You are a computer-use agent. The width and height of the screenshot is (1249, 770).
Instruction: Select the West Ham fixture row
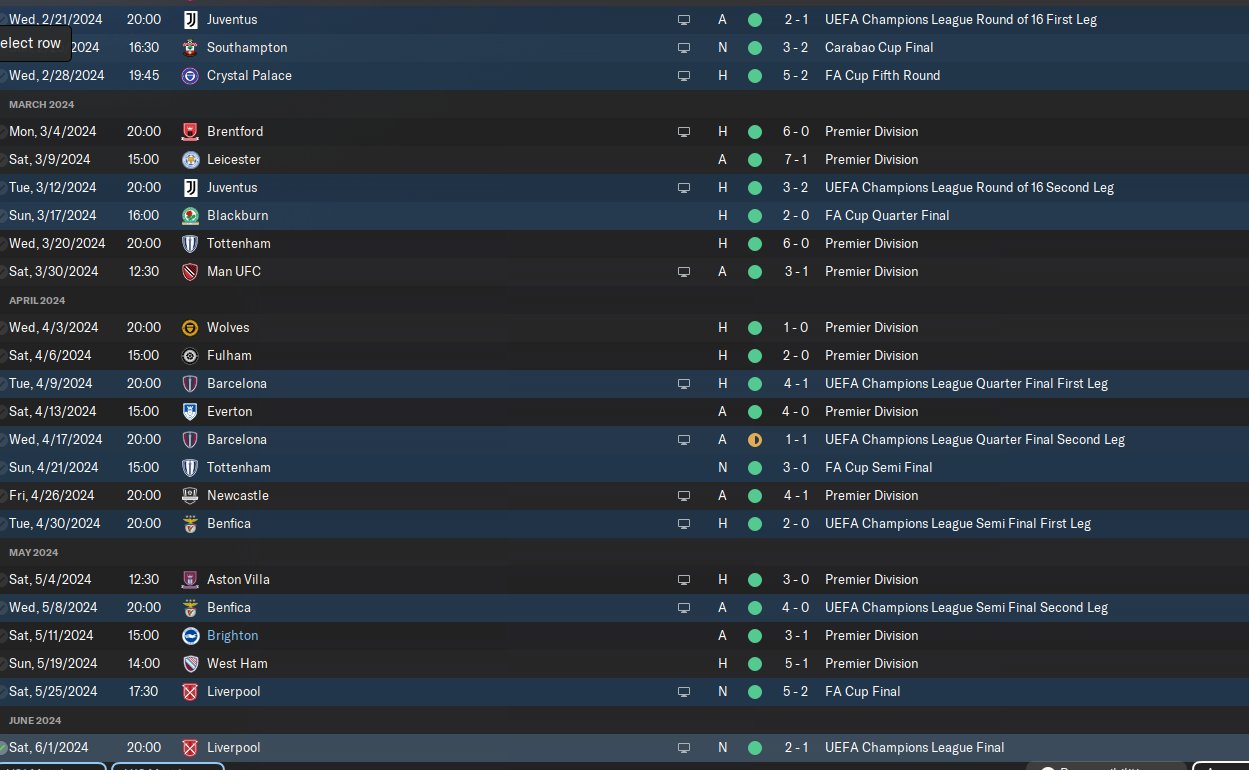(x=624, y=663)
